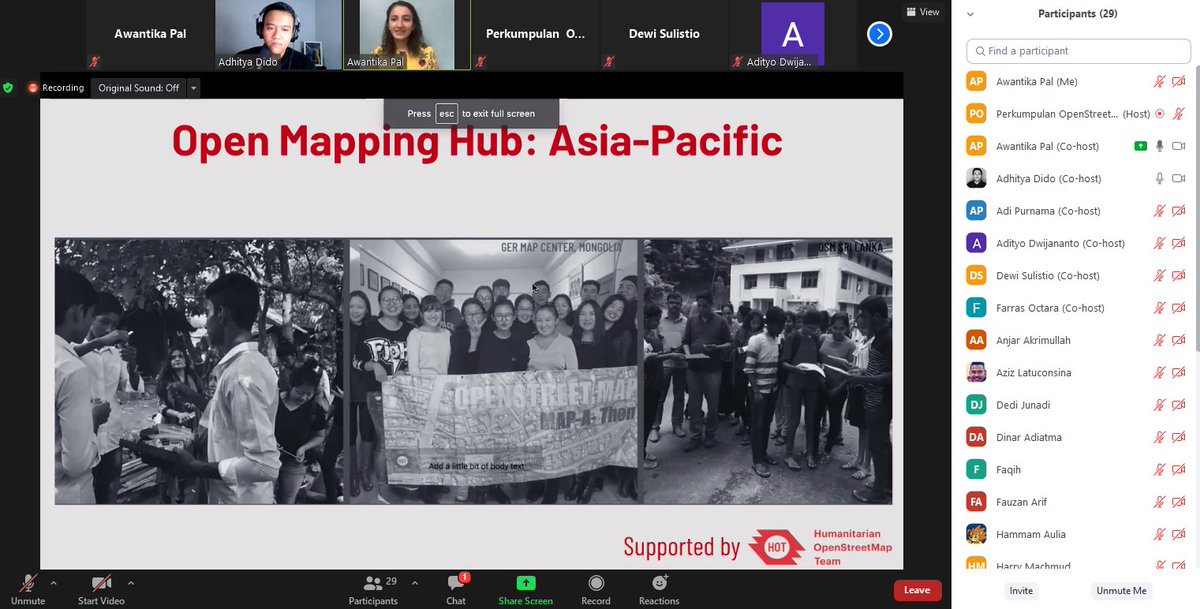Open video options caret beside Start Video

tap(130, 583)
